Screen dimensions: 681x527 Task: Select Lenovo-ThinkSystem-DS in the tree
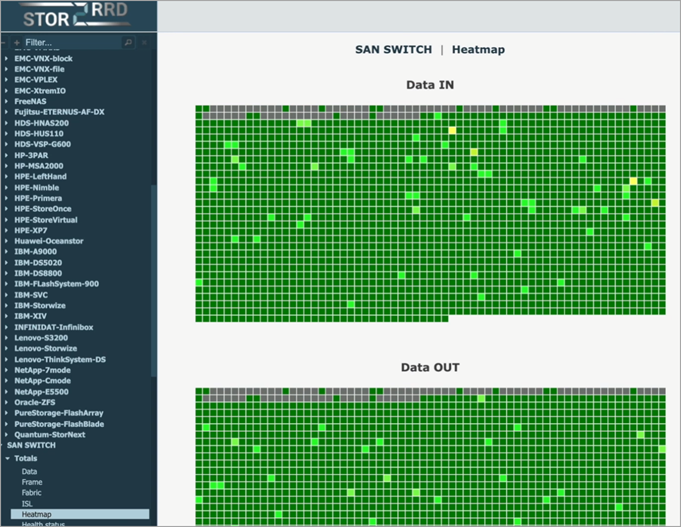(60, 359)
